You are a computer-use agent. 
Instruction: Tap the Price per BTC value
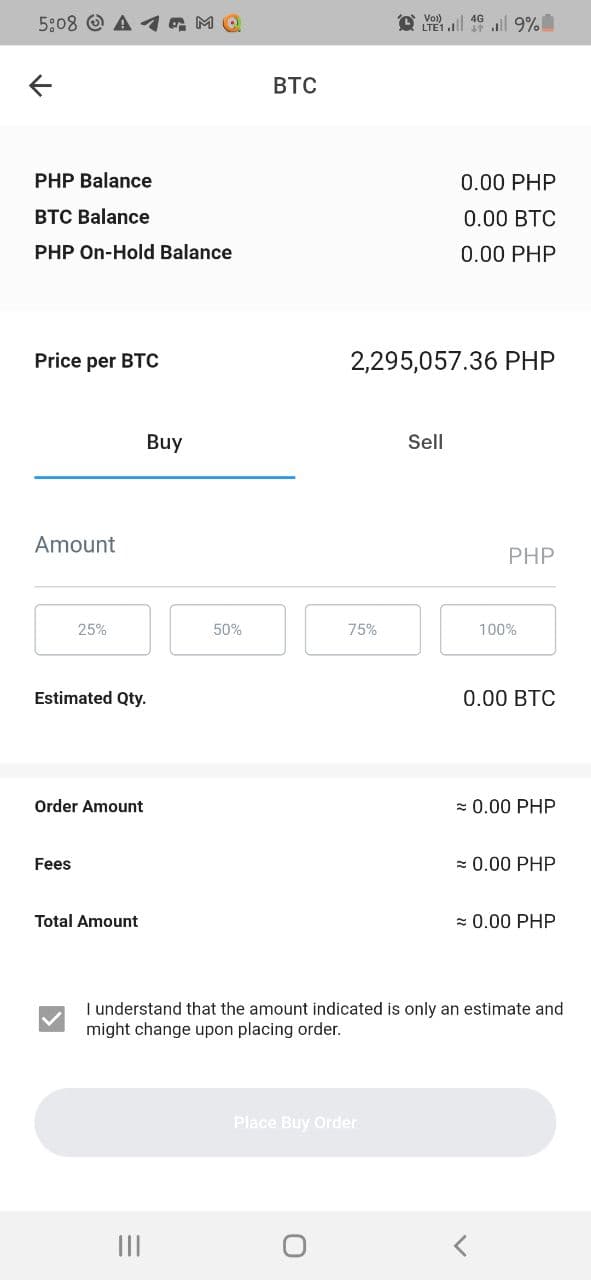click(452, 361)
